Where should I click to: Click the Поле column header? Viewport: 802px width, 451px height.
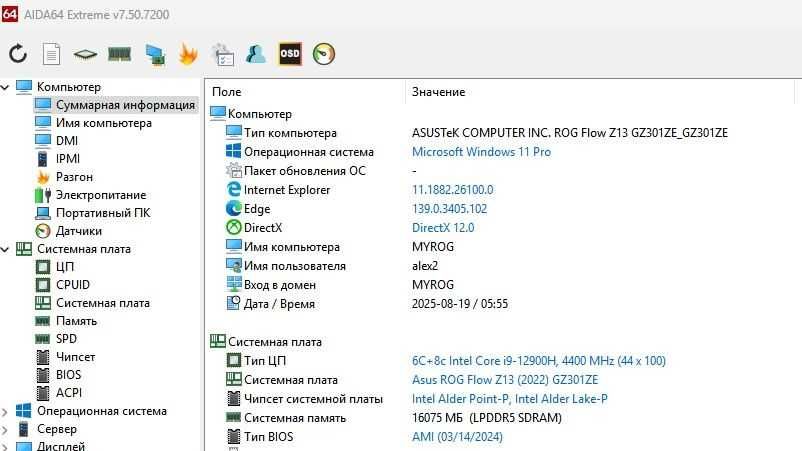pos(226,92)
